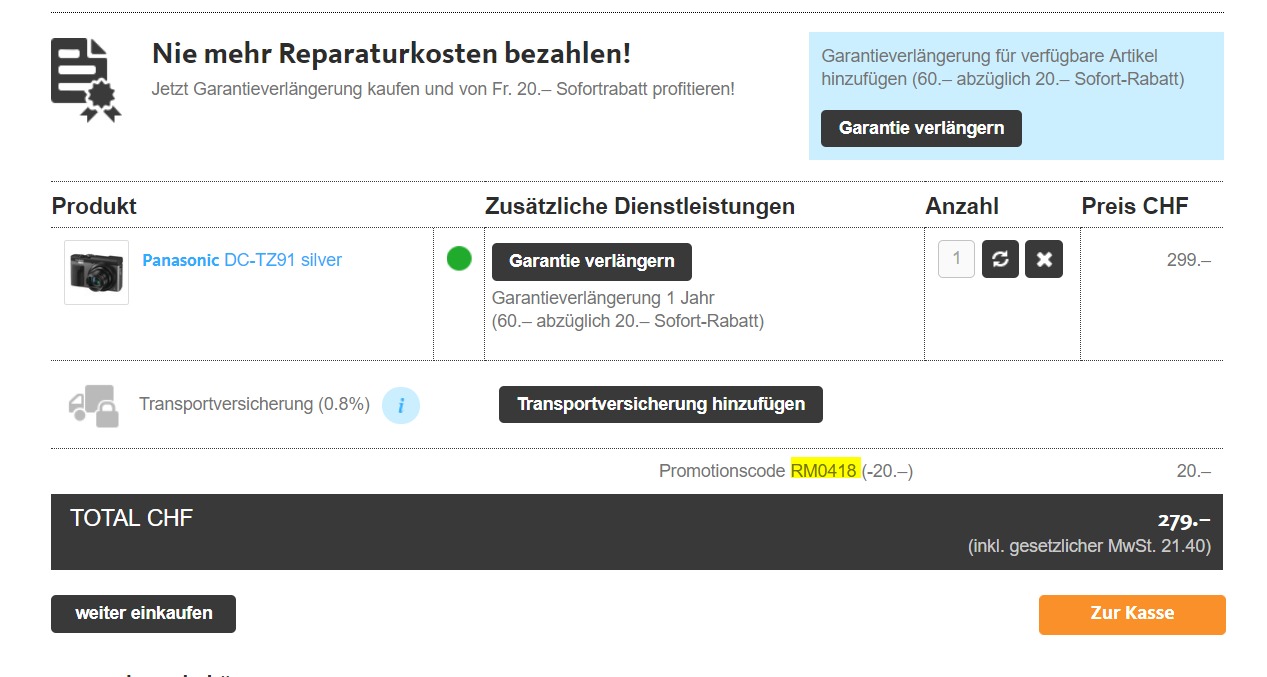The image size is (1267, 677).
Task: Open the Panasonic DC-TZ91 silver link
Action: point(242,260)
